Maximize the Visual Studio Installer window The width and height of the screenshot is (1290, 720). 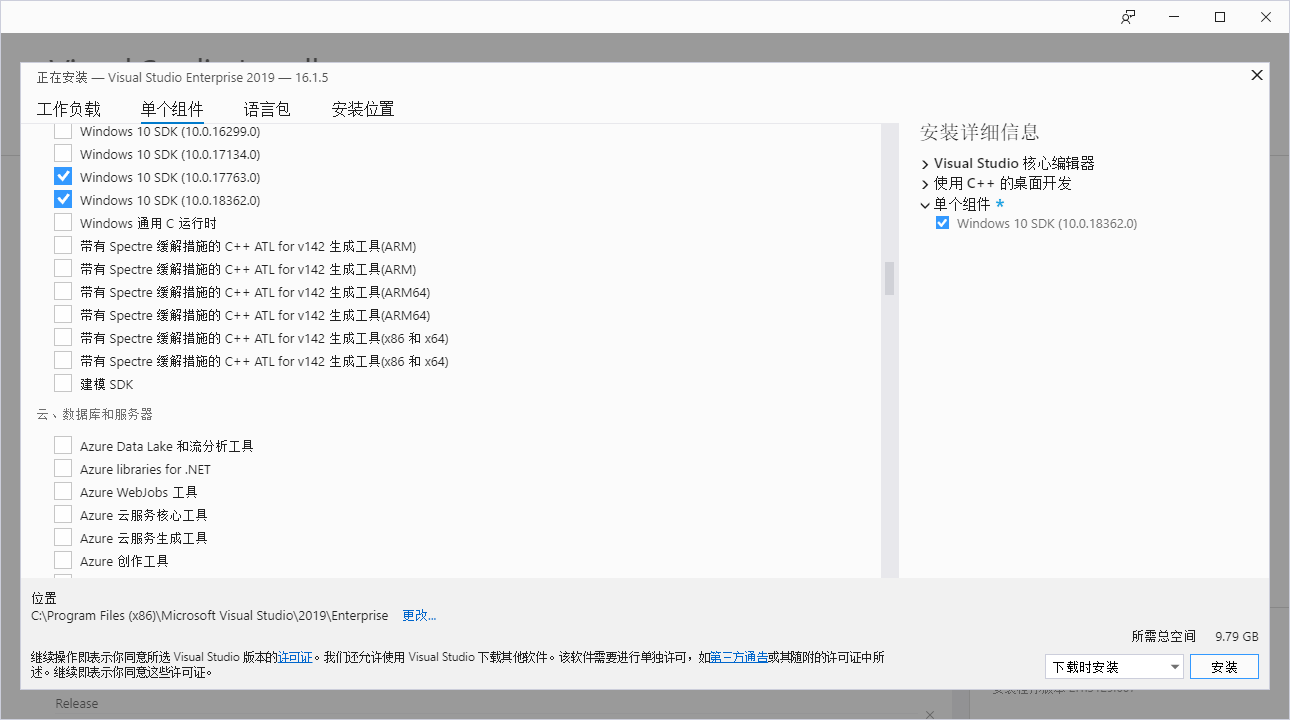click(x=1220, y=17)
